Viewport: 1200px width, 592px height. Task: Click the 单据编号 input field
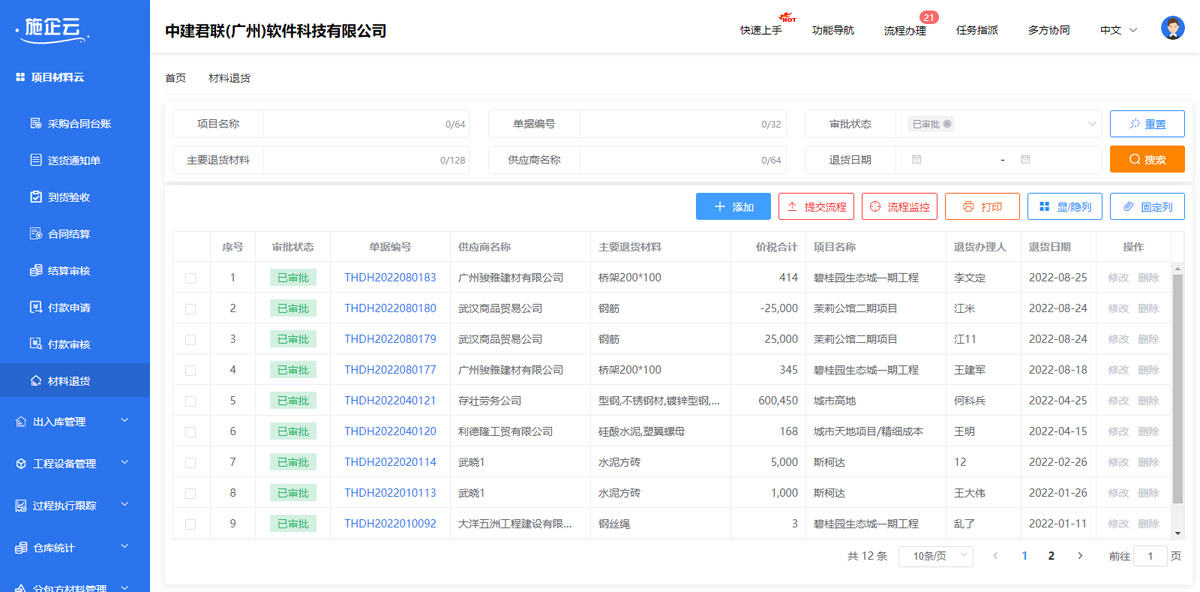point(682,124)
